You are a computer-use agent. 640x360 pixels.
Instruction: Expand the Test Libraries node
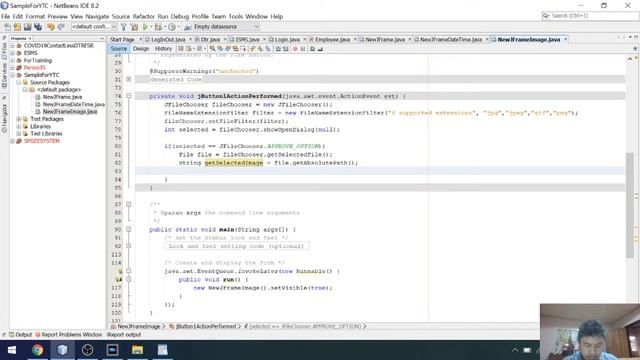click(19, 134)
